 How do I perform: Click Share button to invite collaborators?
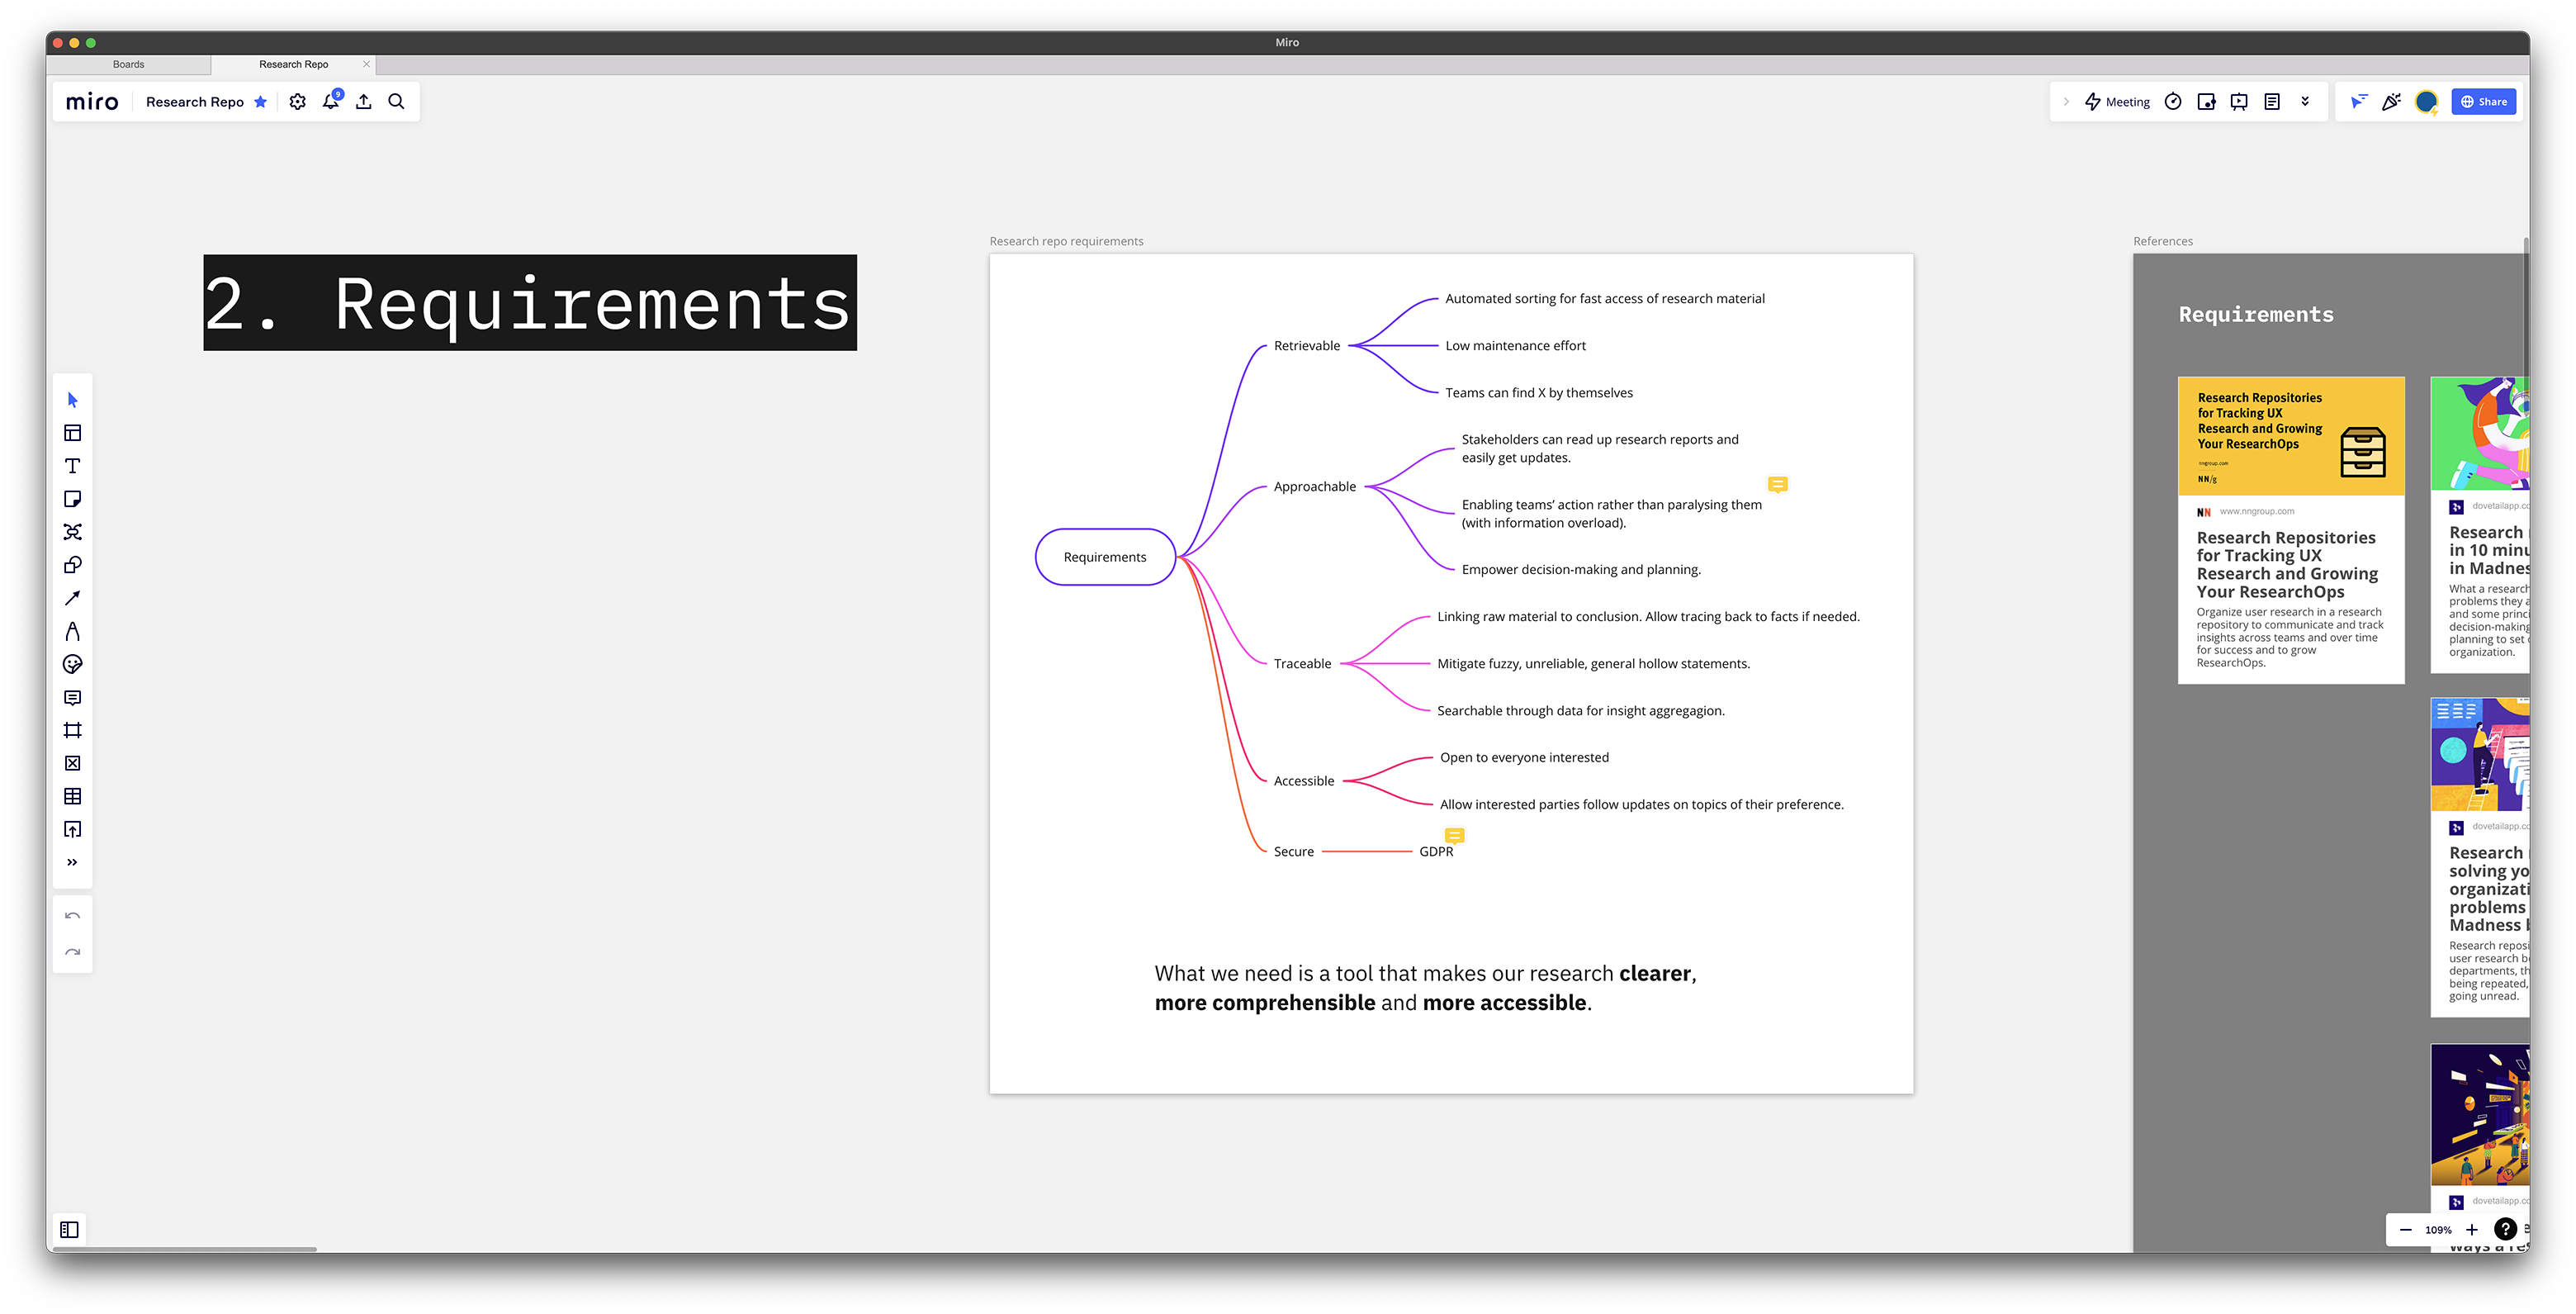coord(2484,101)
